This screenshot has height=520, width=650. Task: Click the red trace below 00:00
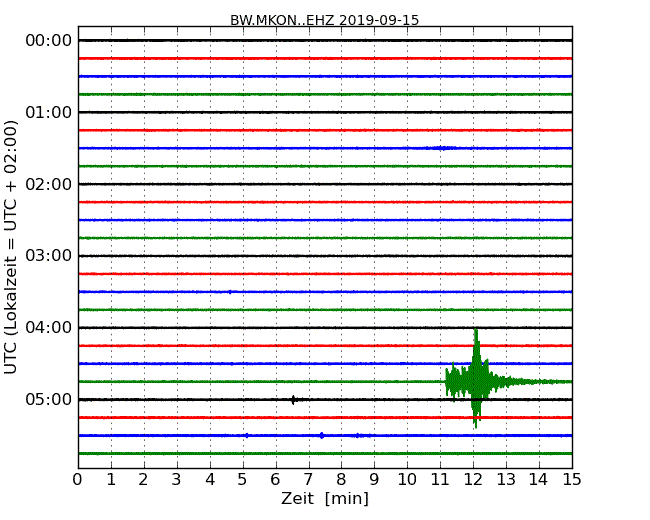(x=325, y=58)
